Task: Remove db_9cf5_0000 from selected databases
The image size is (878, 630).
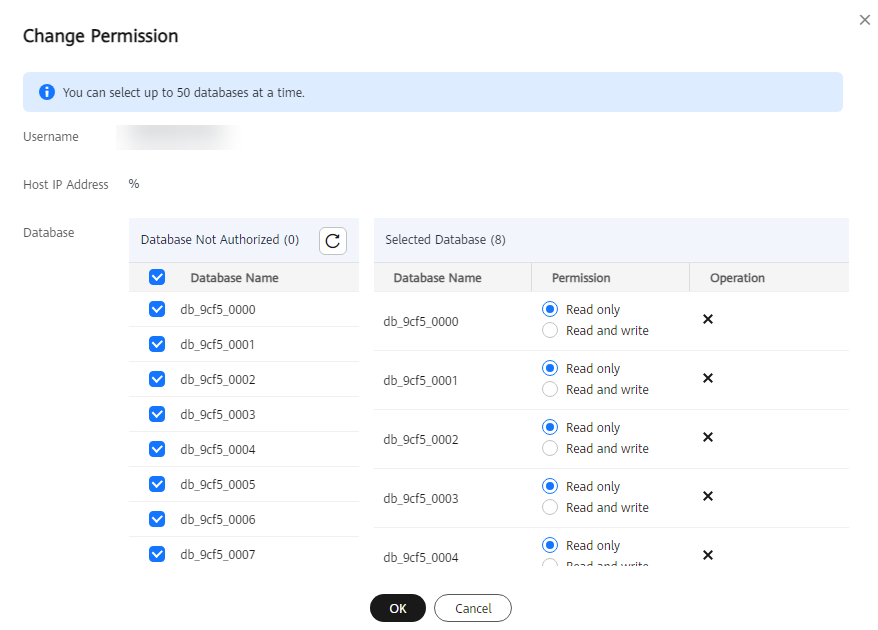Action: tap(708, 319)
